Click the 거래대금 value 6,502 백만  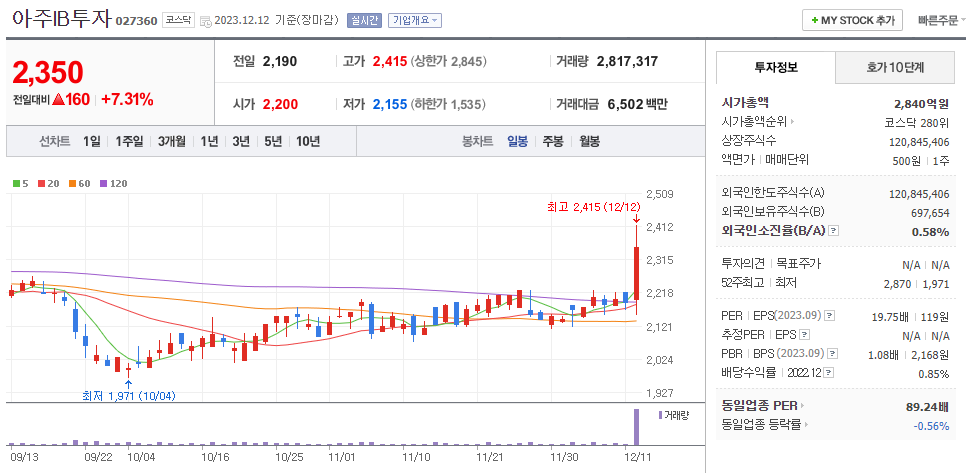click(x=636, y=104)
